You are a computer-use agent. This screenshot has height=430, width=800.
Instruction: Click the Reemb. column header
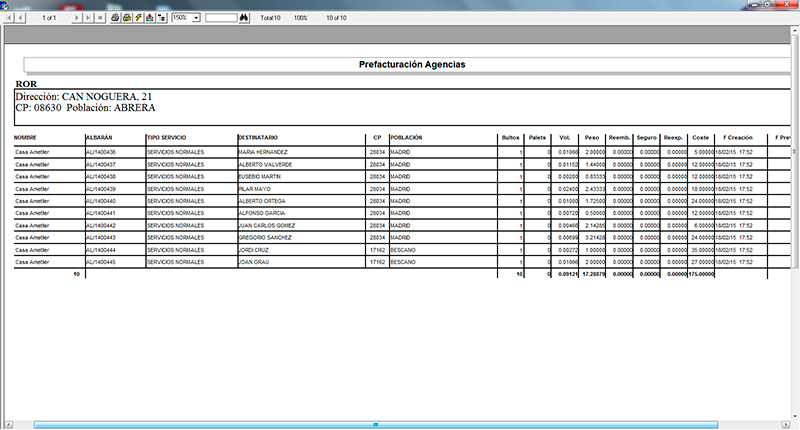(x=619, y=138)
